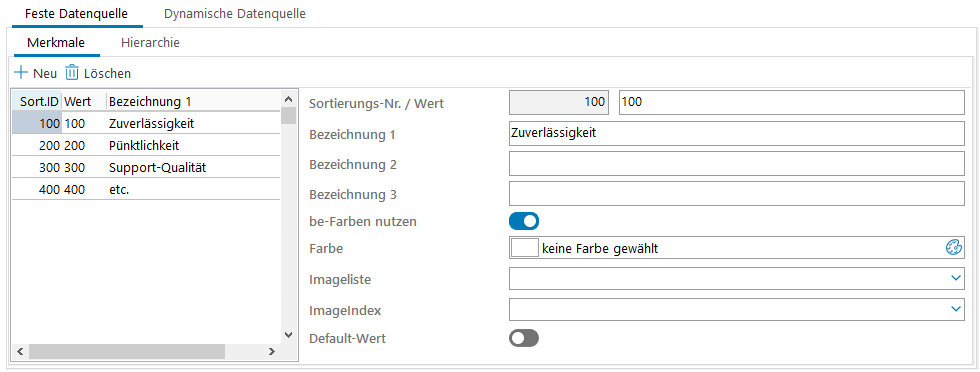Disable the be-Farben nutzen switch
980x372 pixels.
coord(524,221)
